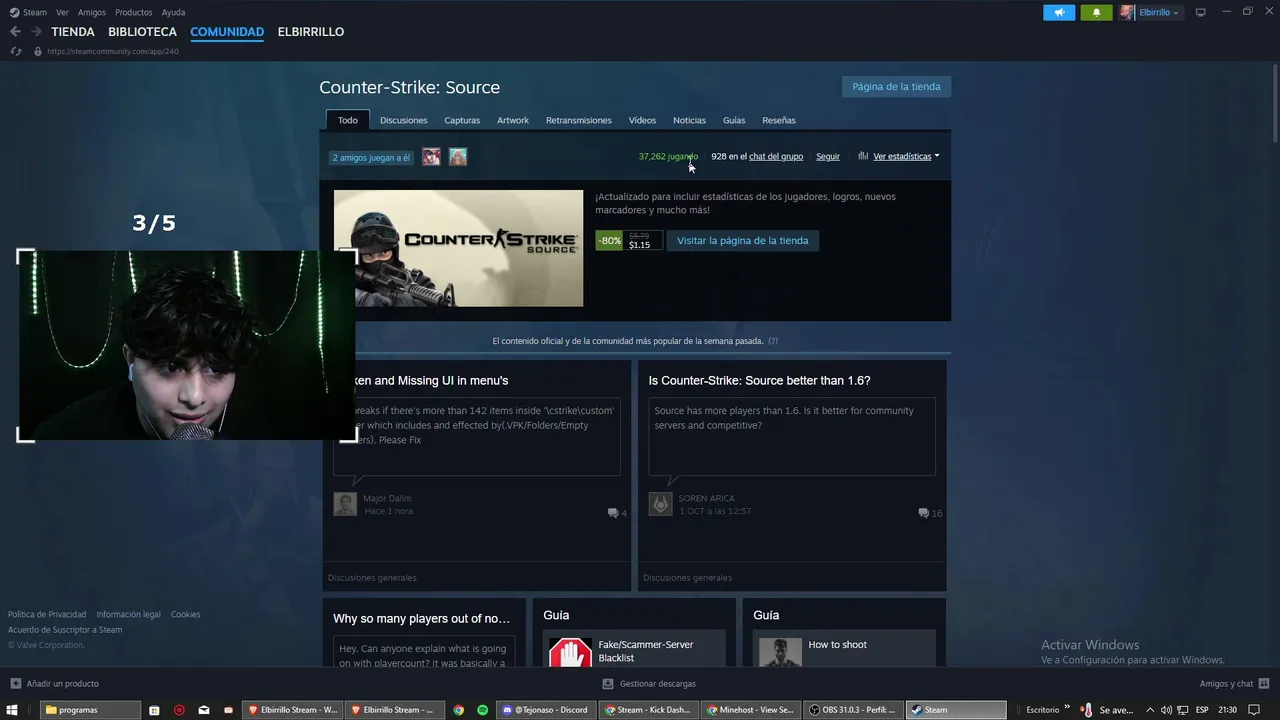This screenshot has width=1280, height=720.
Task: Open Gestionar descargas
Action: pos(649,684)
